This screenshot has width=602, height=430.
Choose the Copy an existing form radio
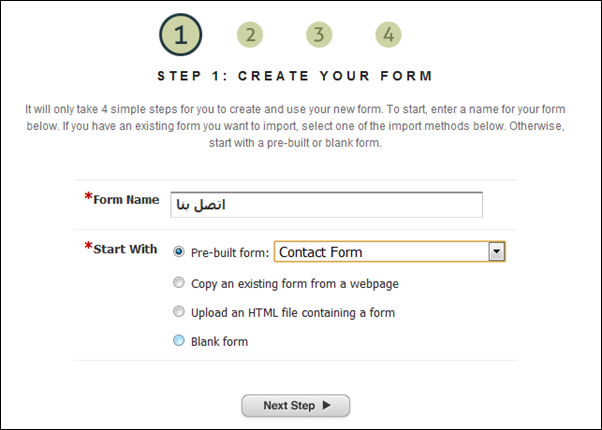pyautogui.click(x=179, y=283)
